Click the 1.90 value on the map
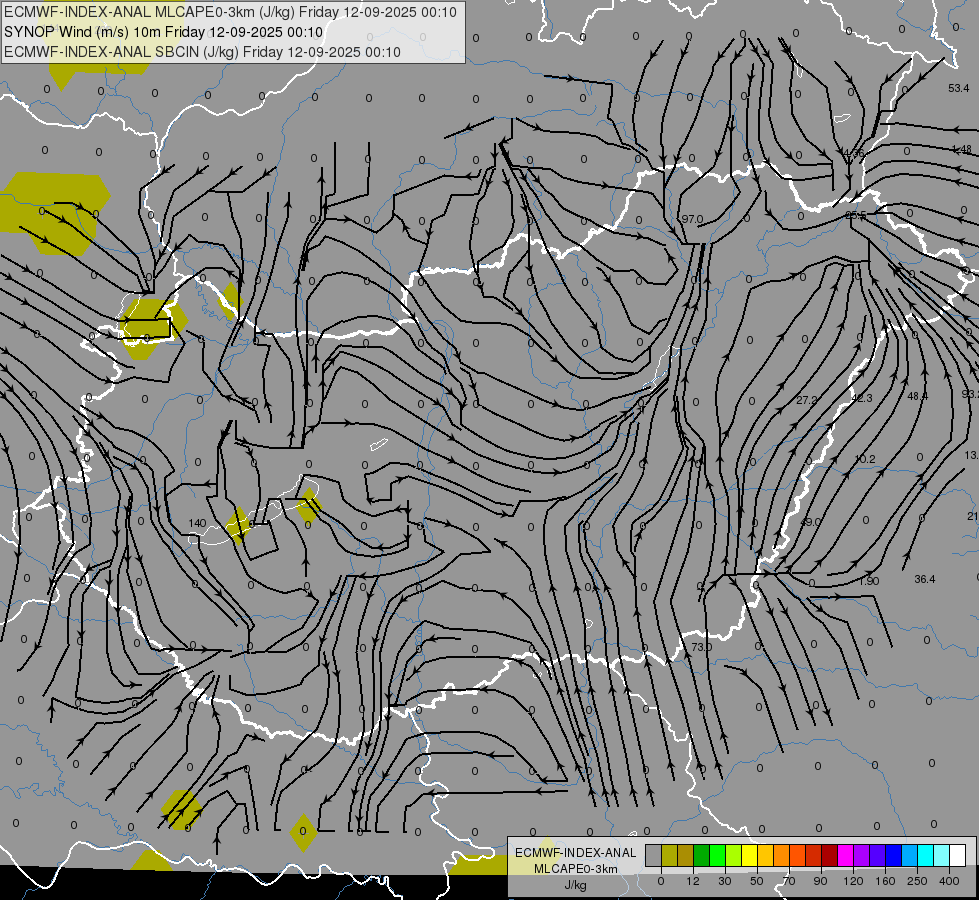 tap(868, 581)
